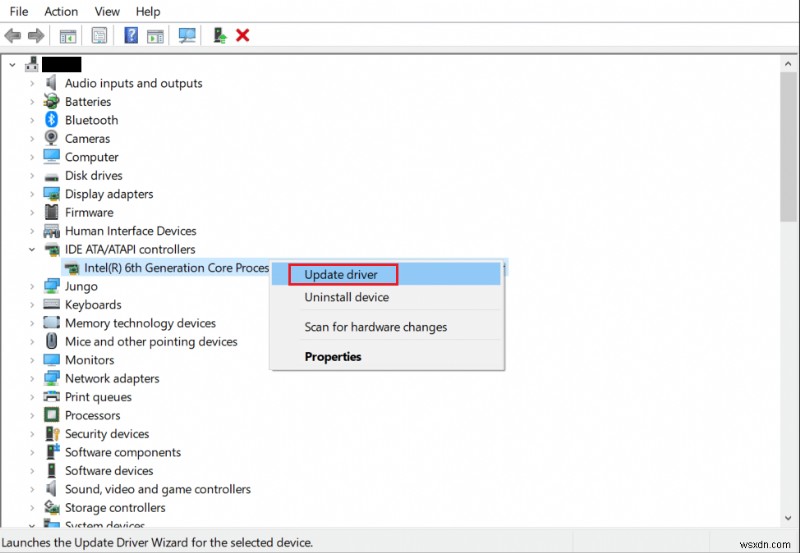Viewport: 800px width, 553px height.
Task: Select the Memory technology devices label
Action: click(140, 323)
